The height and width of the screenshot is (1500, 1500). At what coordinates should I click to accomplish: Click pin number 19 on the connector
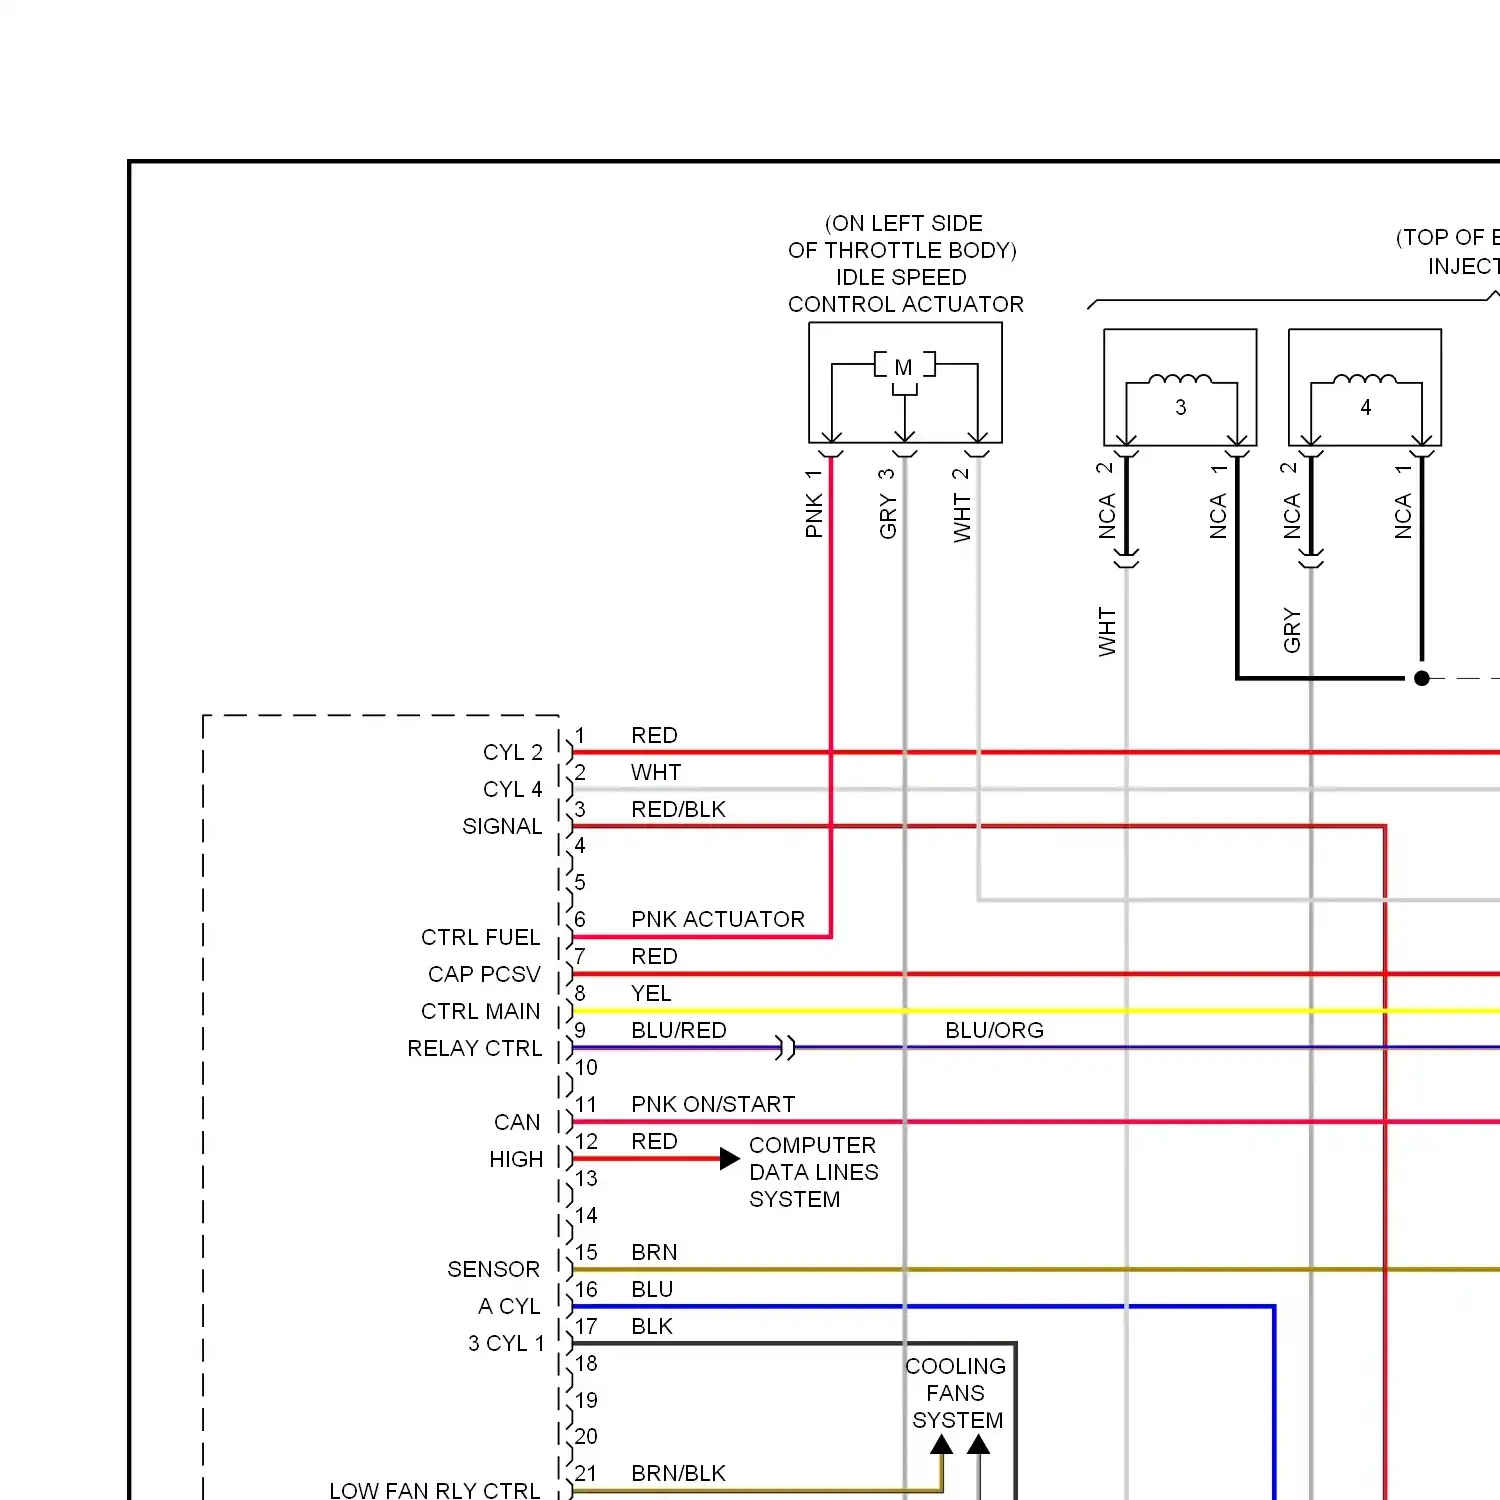click(586, 1400)
